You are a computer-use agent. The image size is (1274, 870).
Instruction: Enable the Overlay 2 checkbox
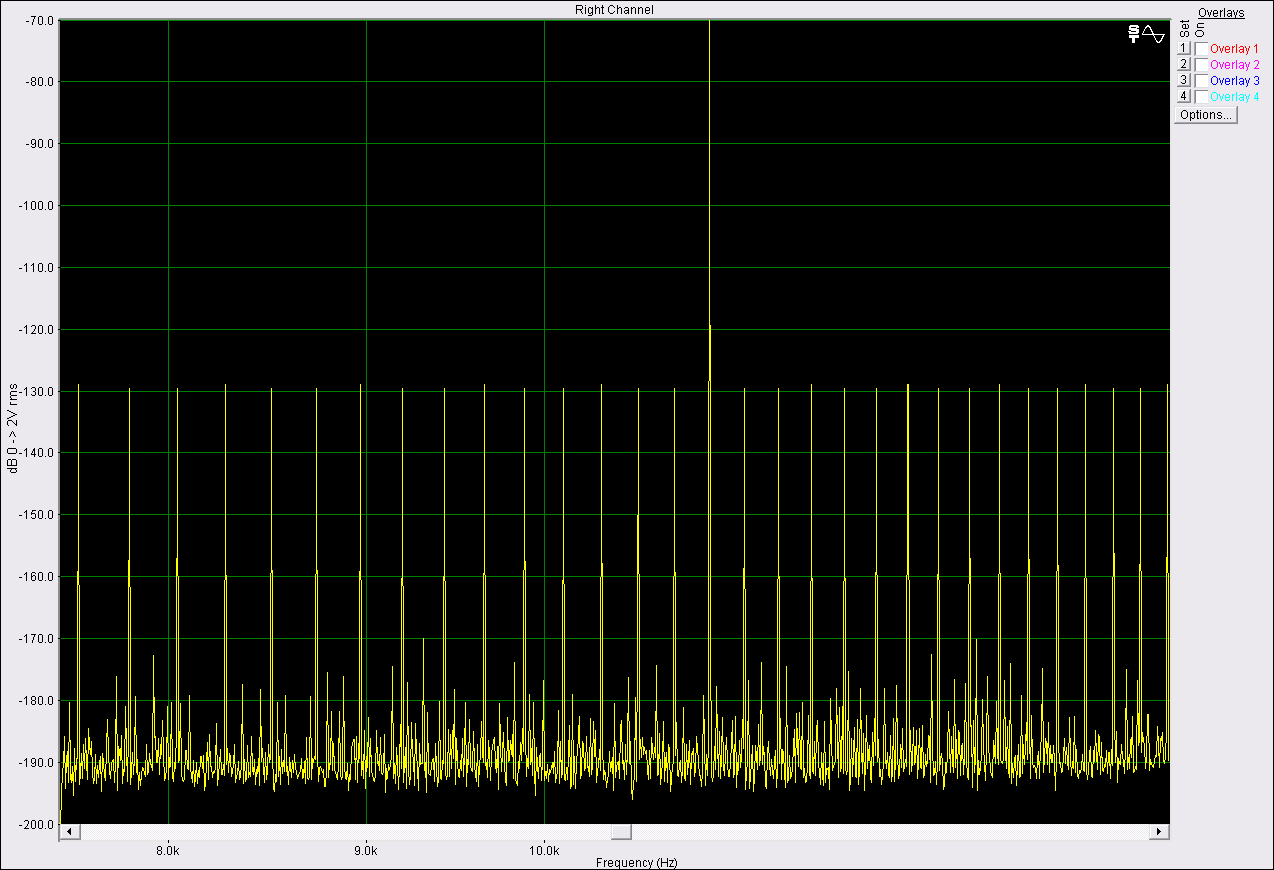point(1201,64)
